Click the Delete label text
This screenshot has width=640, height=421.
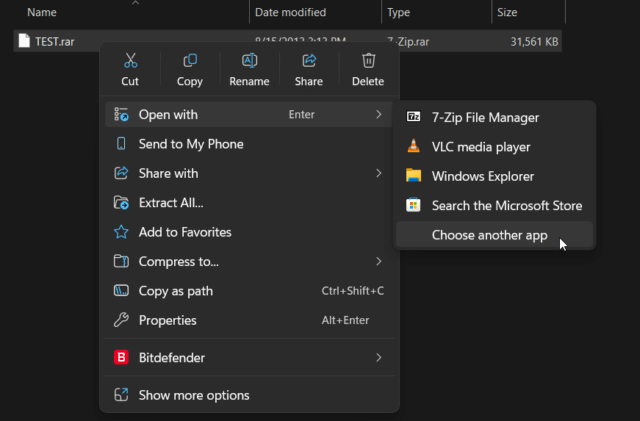(368, 81)
